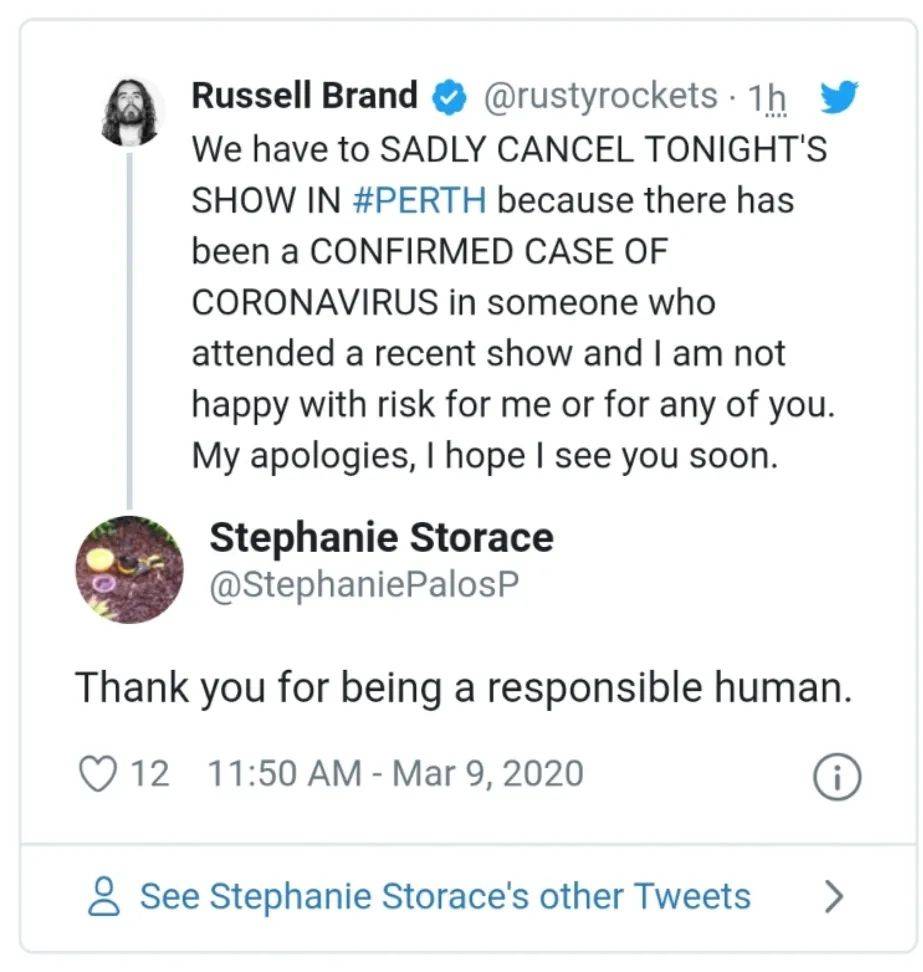Click the thread line connecting the tweets
The width and height of the screenshot is (923, 972).
tap(130, 330)
